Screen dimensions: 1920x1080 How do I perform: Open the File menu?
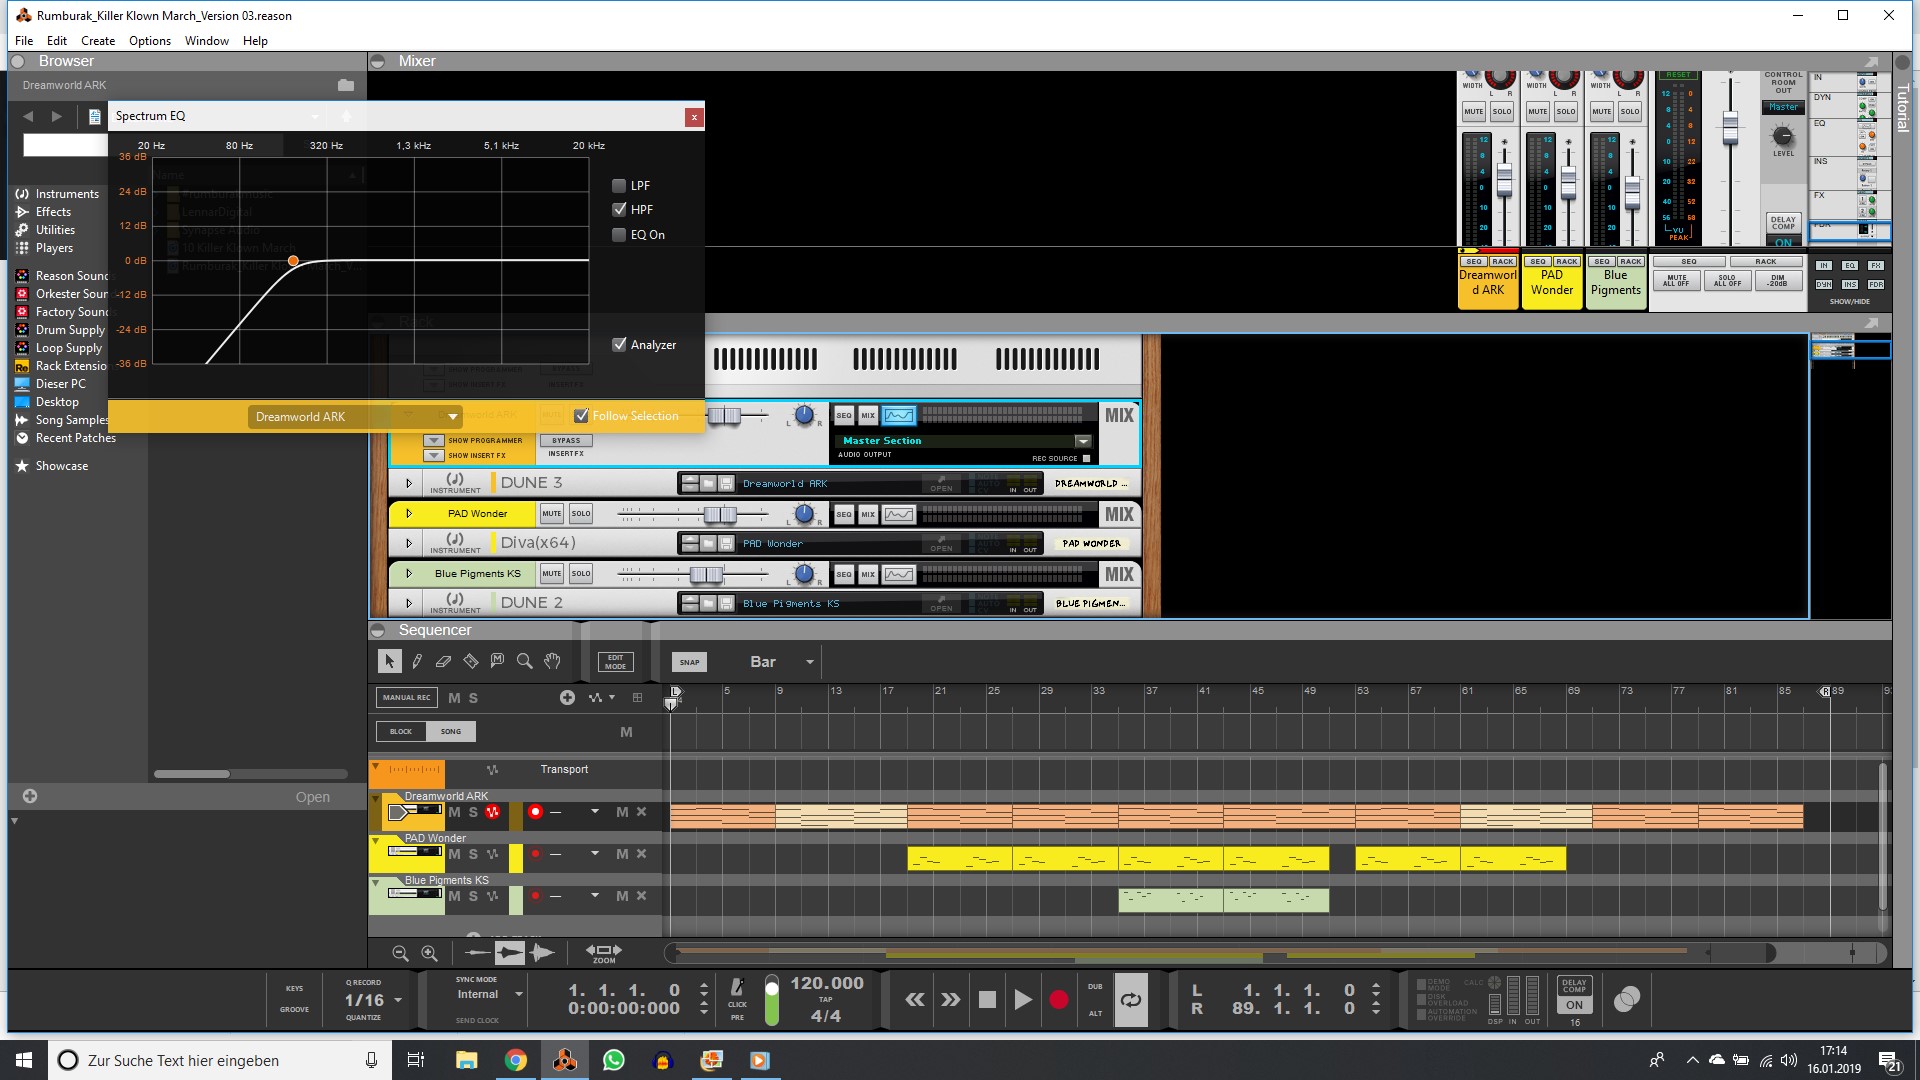tap(24, 41)
